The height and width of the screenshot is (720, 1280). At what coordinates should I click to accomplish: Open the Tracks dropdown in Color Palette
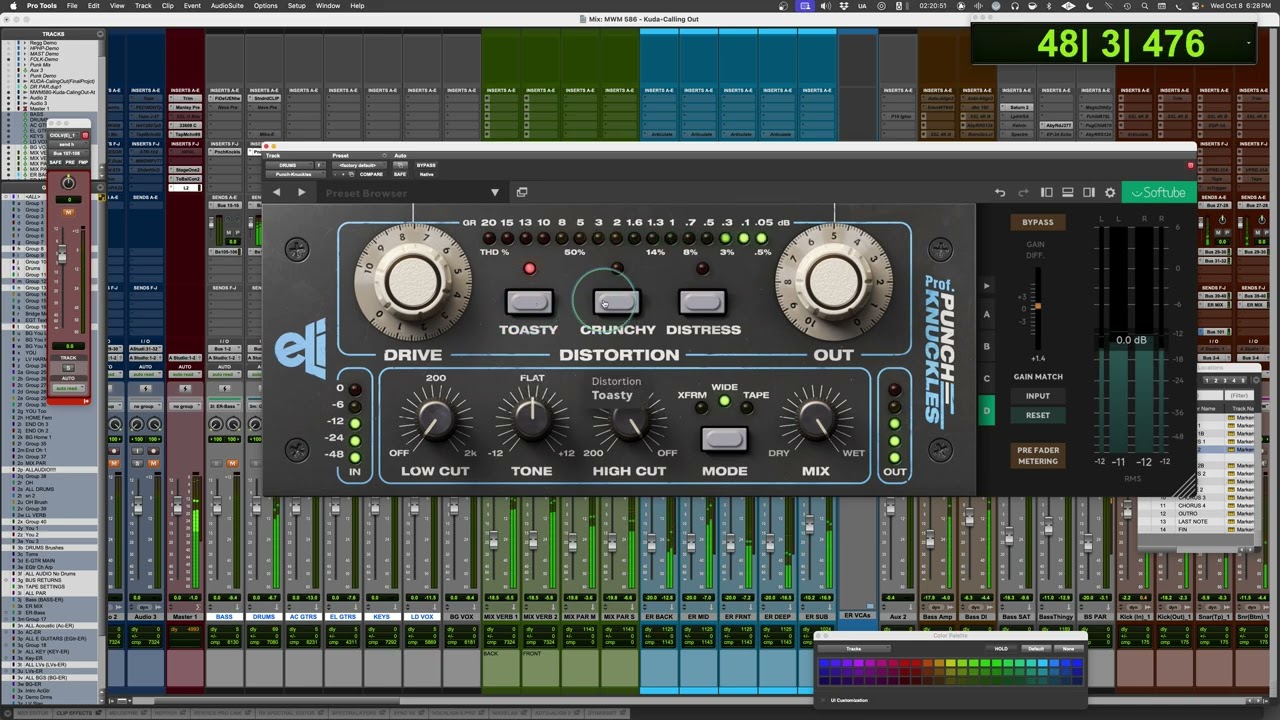(x=854, y=649)
